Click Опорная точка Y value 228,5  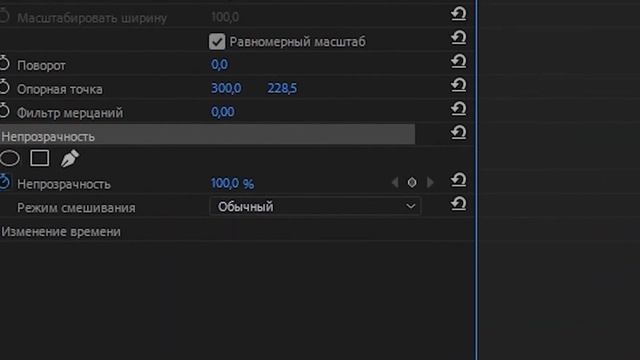(x=282, y=88)
